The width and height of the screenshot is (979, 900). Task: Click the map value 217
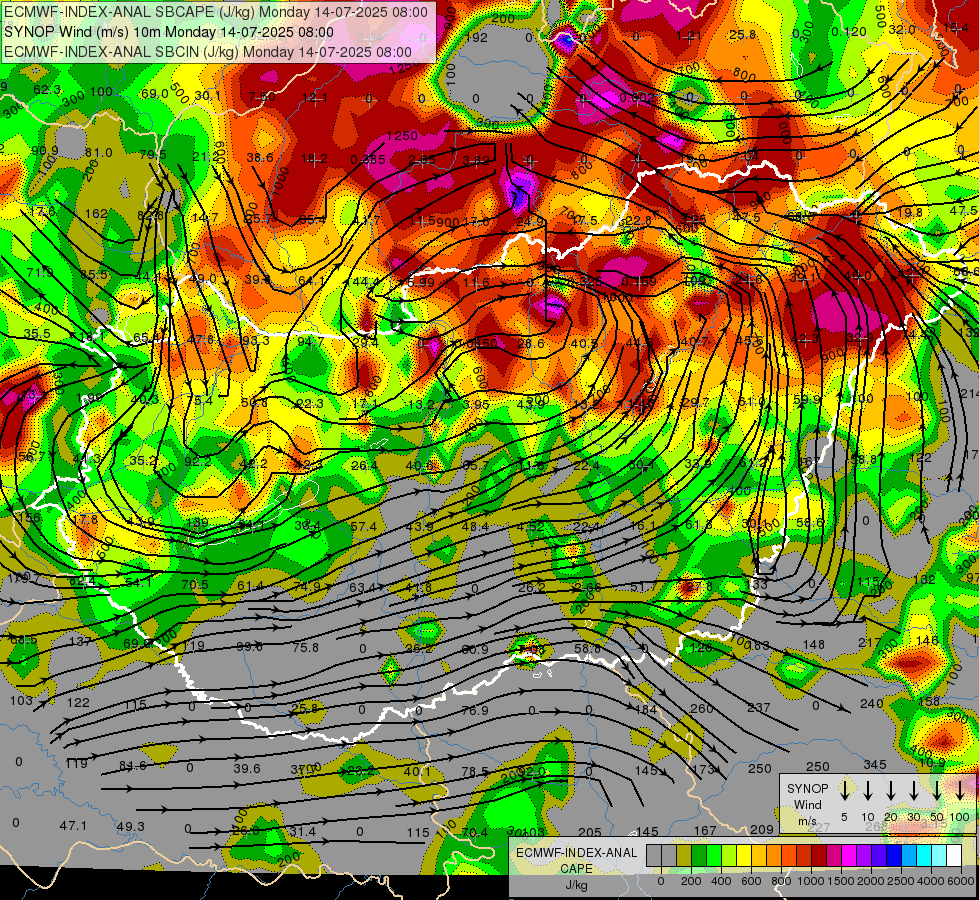point(869,642)
